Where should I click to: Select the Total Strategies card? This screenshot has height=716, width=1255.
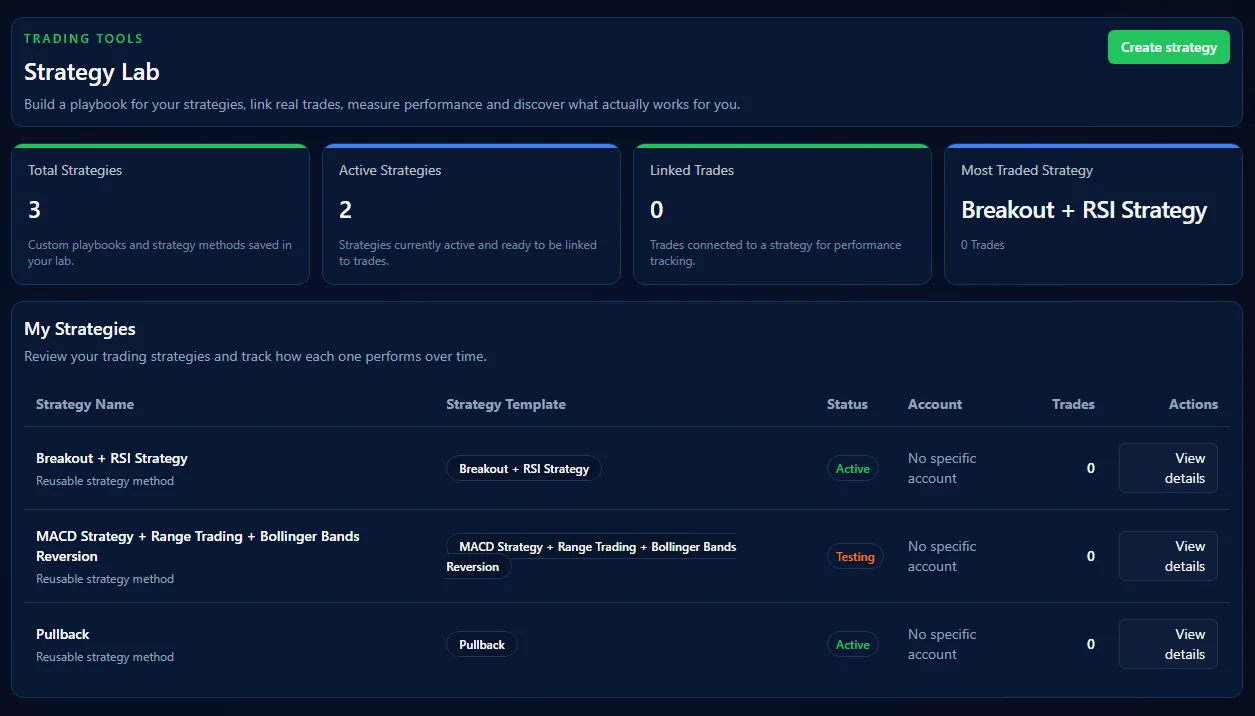160,214
